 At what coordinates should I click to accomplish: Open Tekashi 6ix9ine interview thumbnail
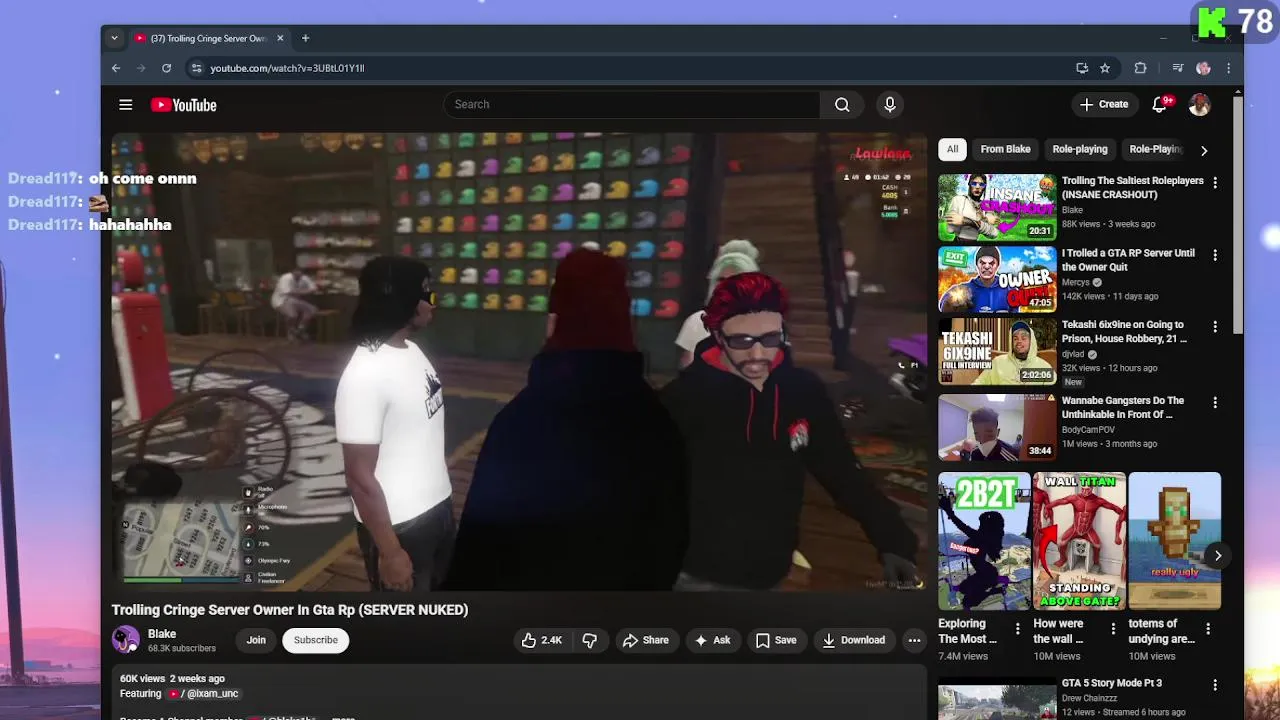(x=997, y=352)
